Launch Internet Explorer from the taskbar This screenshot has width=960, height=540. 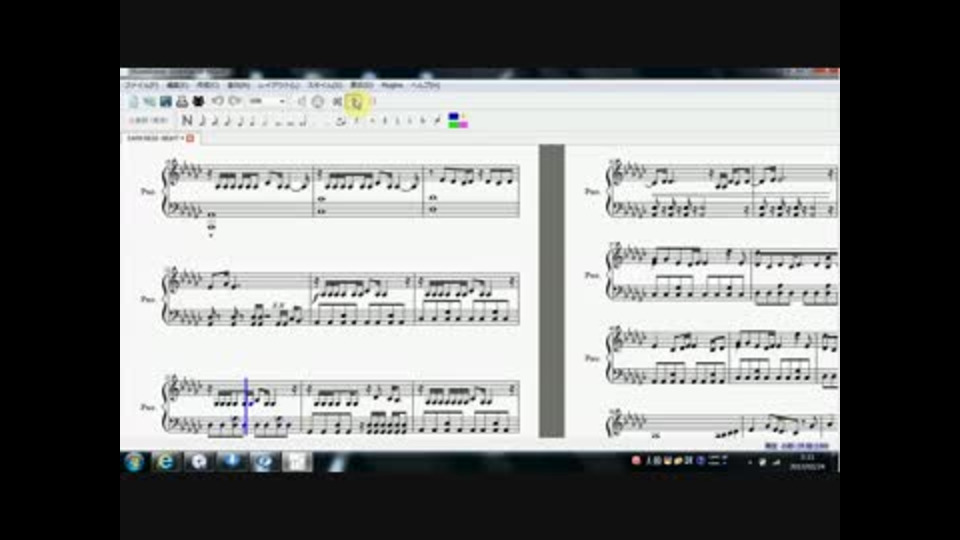(x=165, y=462)
